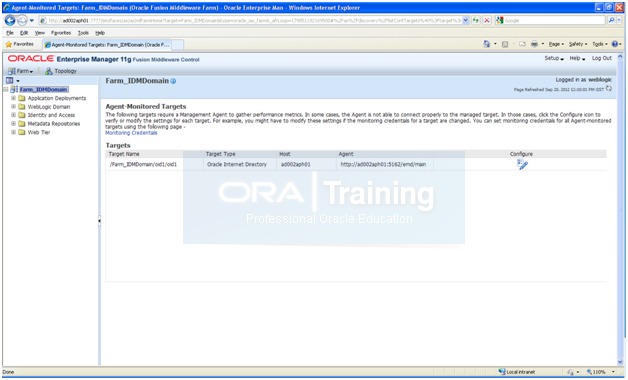Open the Setup dropdown menu

click(x=554, y=58)
